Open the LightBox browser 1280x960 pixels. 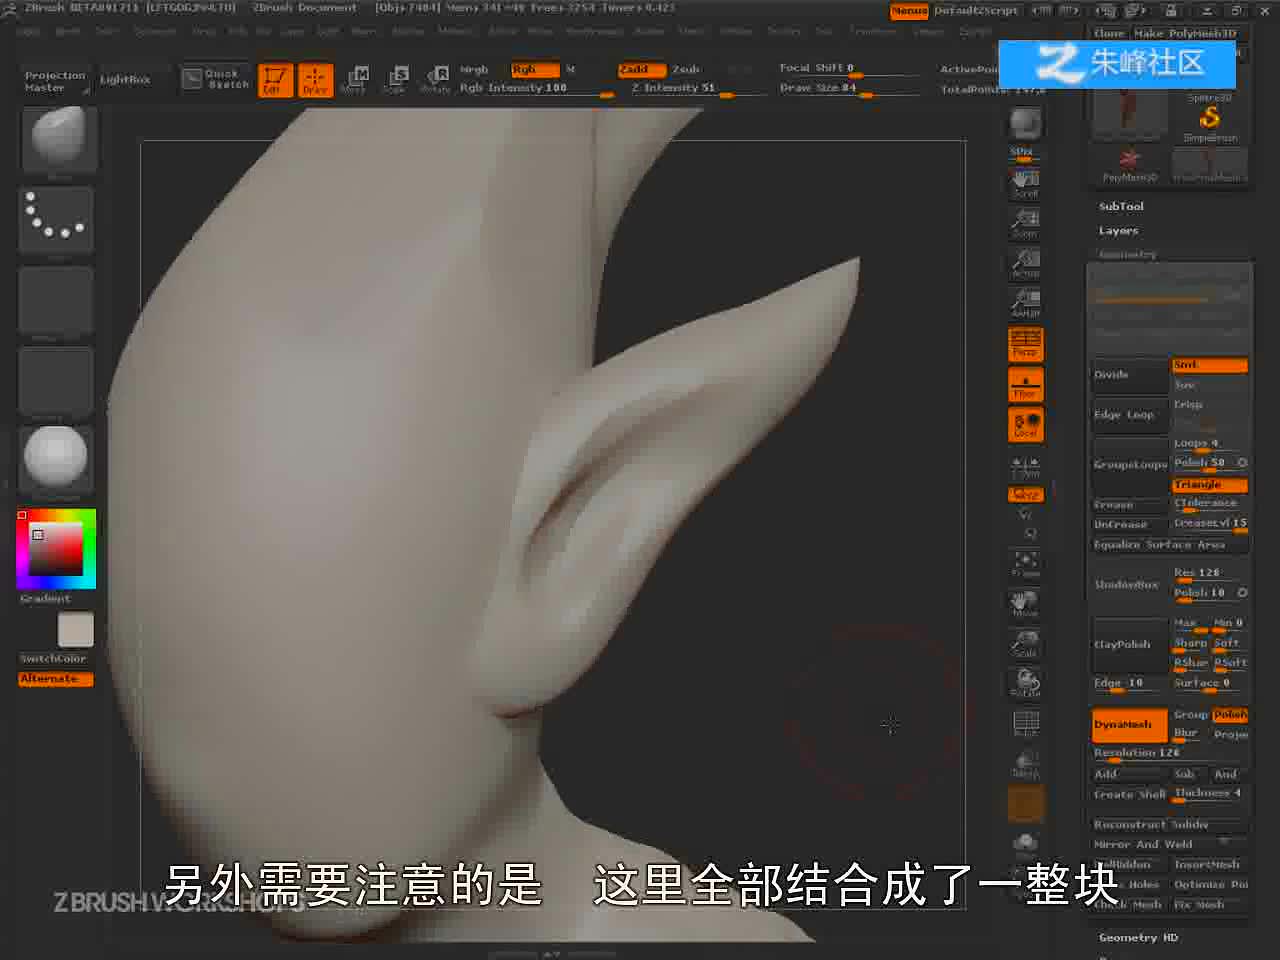point(125,79)
